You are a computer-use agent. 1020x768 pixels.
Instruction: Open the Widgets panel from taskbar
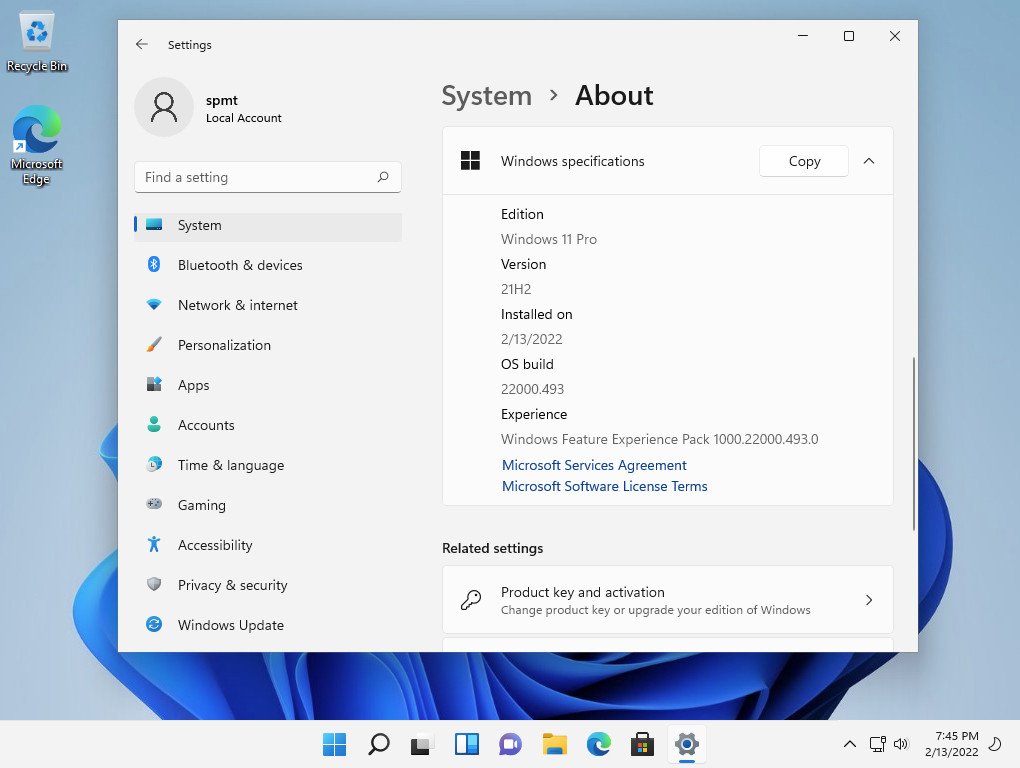click(466, 744)
